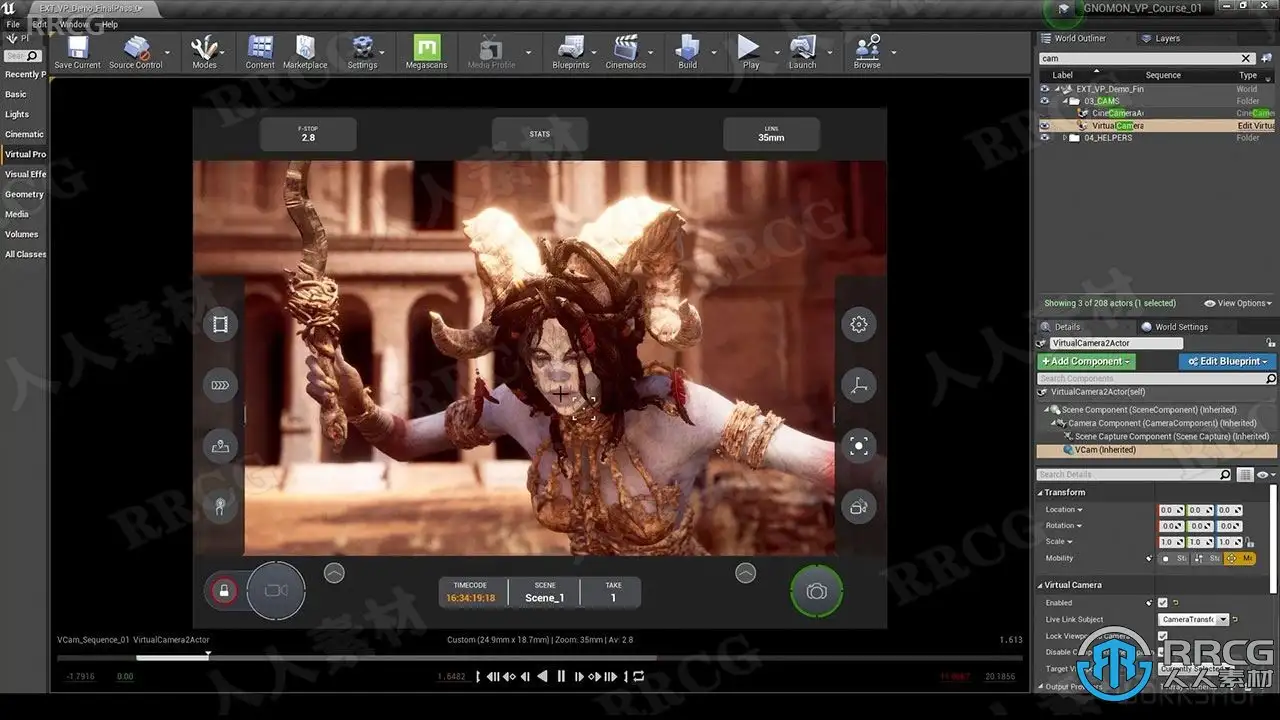The width and height of the screenshot is (1280, 720).
Task: Toggle visibility eye for 03_CAMS folder
Action: coord(1045,101)
